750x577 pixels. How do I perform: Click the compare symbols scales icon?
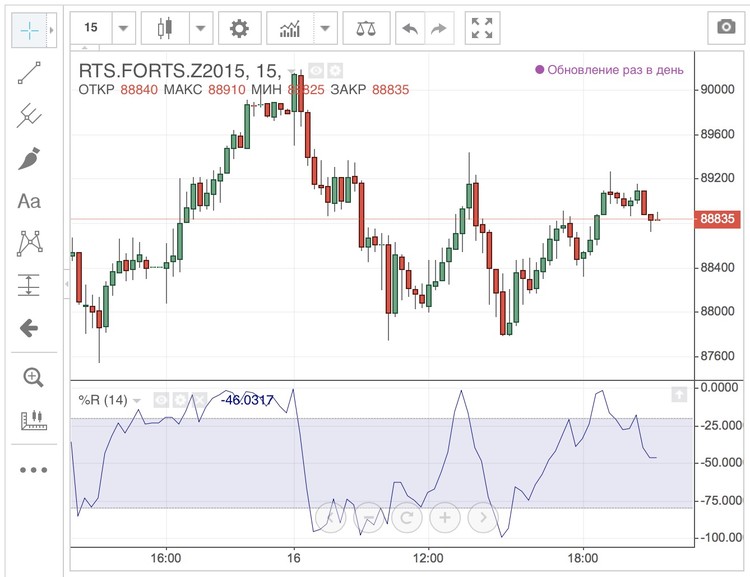pos(366,28)
